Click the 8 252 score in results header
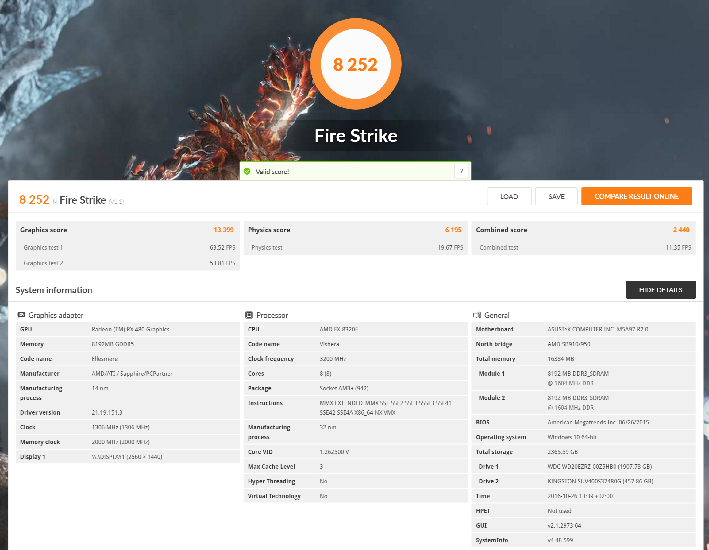The image size is (709, 550). 34,199
